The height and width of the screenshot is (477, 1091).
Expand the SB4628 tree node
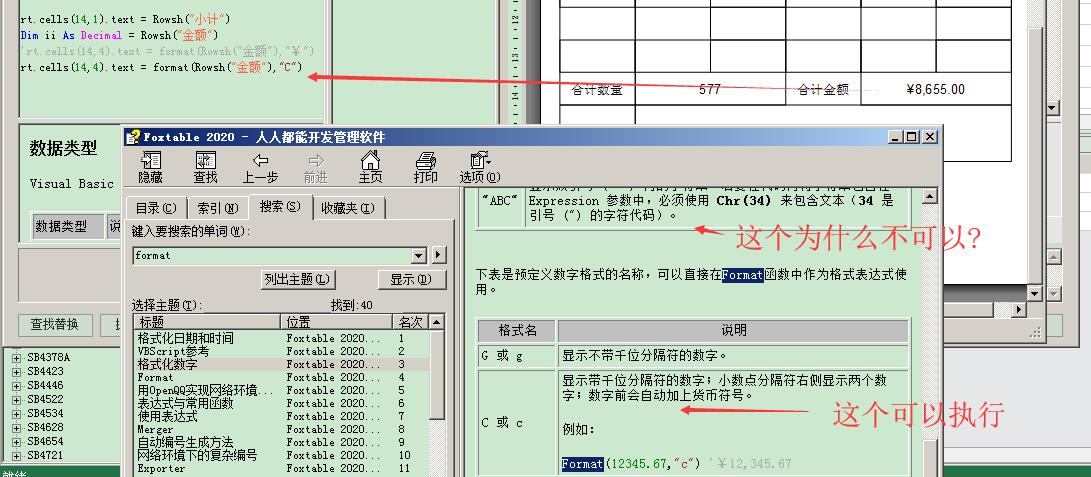[16, 427]
